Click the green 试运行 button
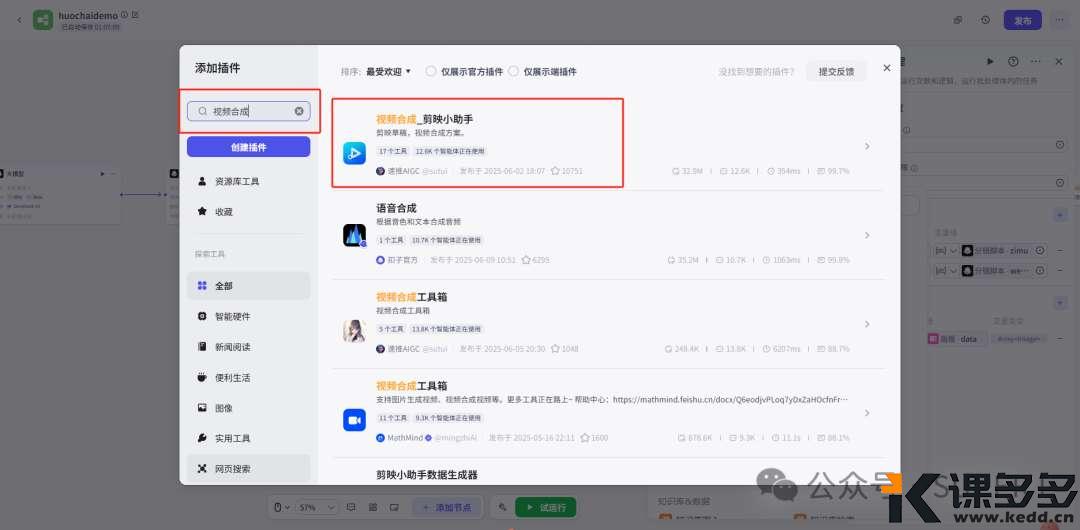Image resolution: width=1080 pixels, height=530 pixels. 546,507
